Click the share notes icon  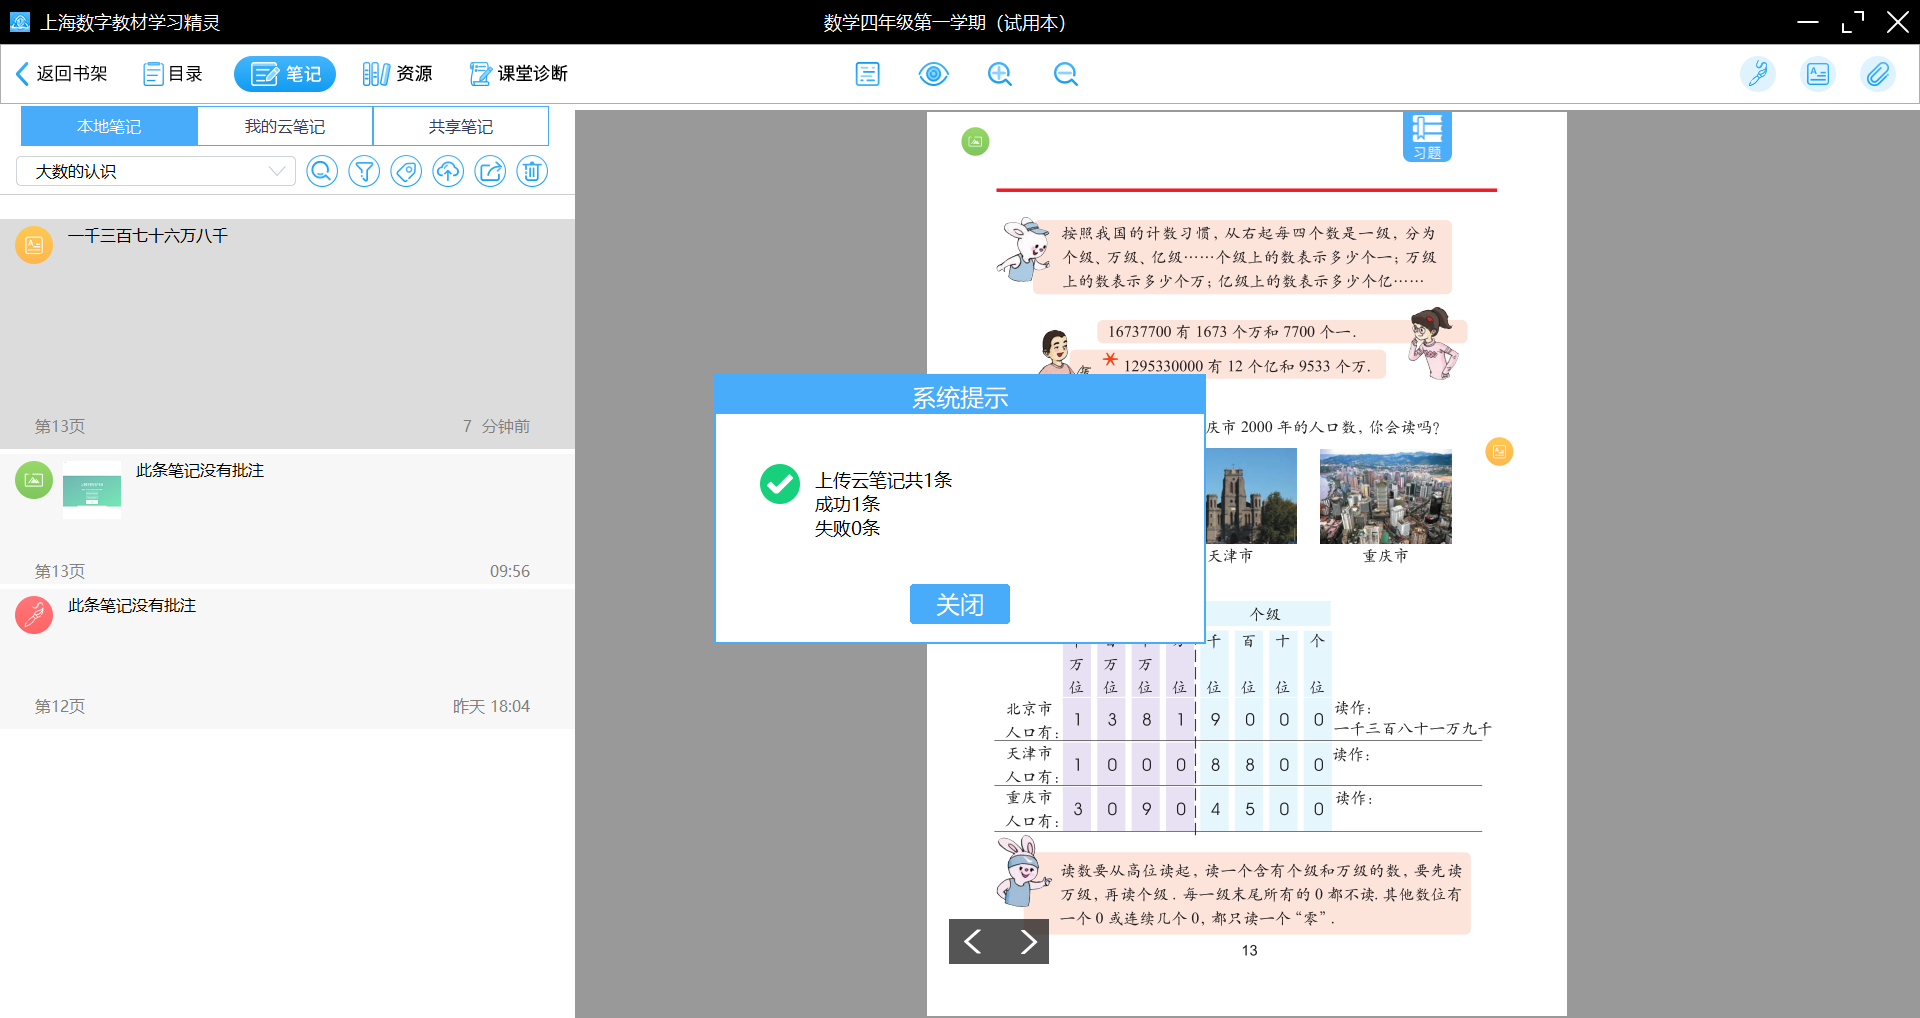(490, 172)
